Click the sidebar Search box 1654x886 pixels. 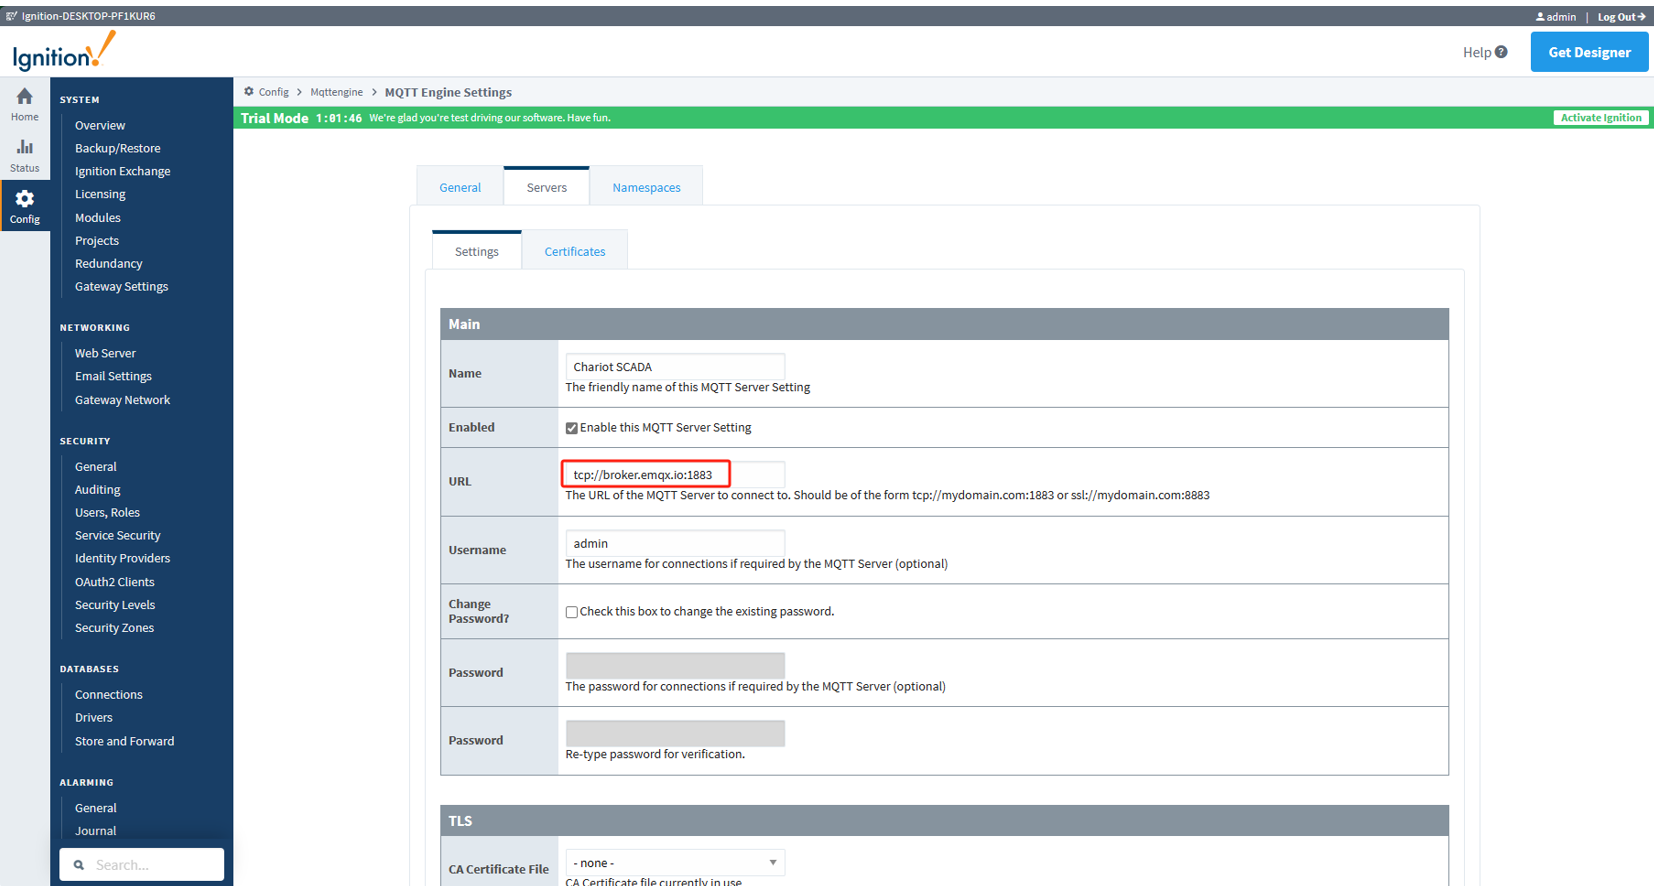point(142,865)
